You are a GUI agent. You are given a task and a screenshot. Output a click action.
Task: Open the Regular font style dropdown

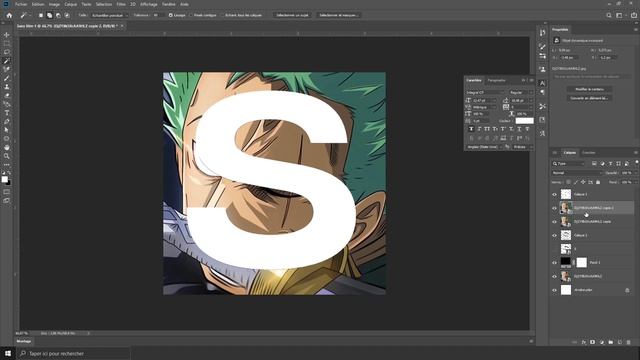coord(521,93)
